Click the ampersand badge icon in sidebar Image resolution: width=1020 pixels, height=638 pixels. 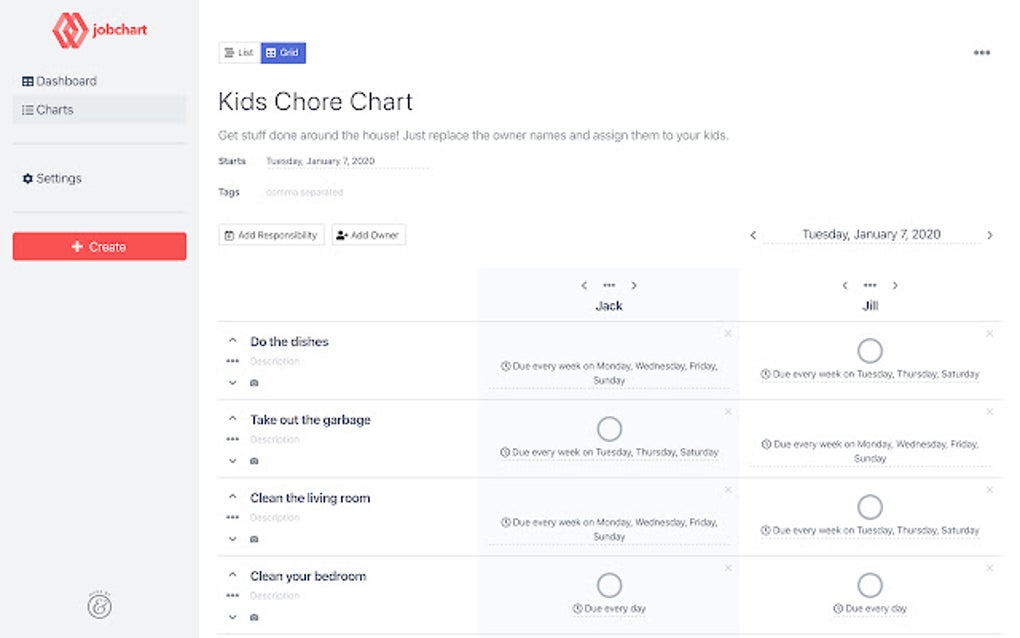[100, 605]
